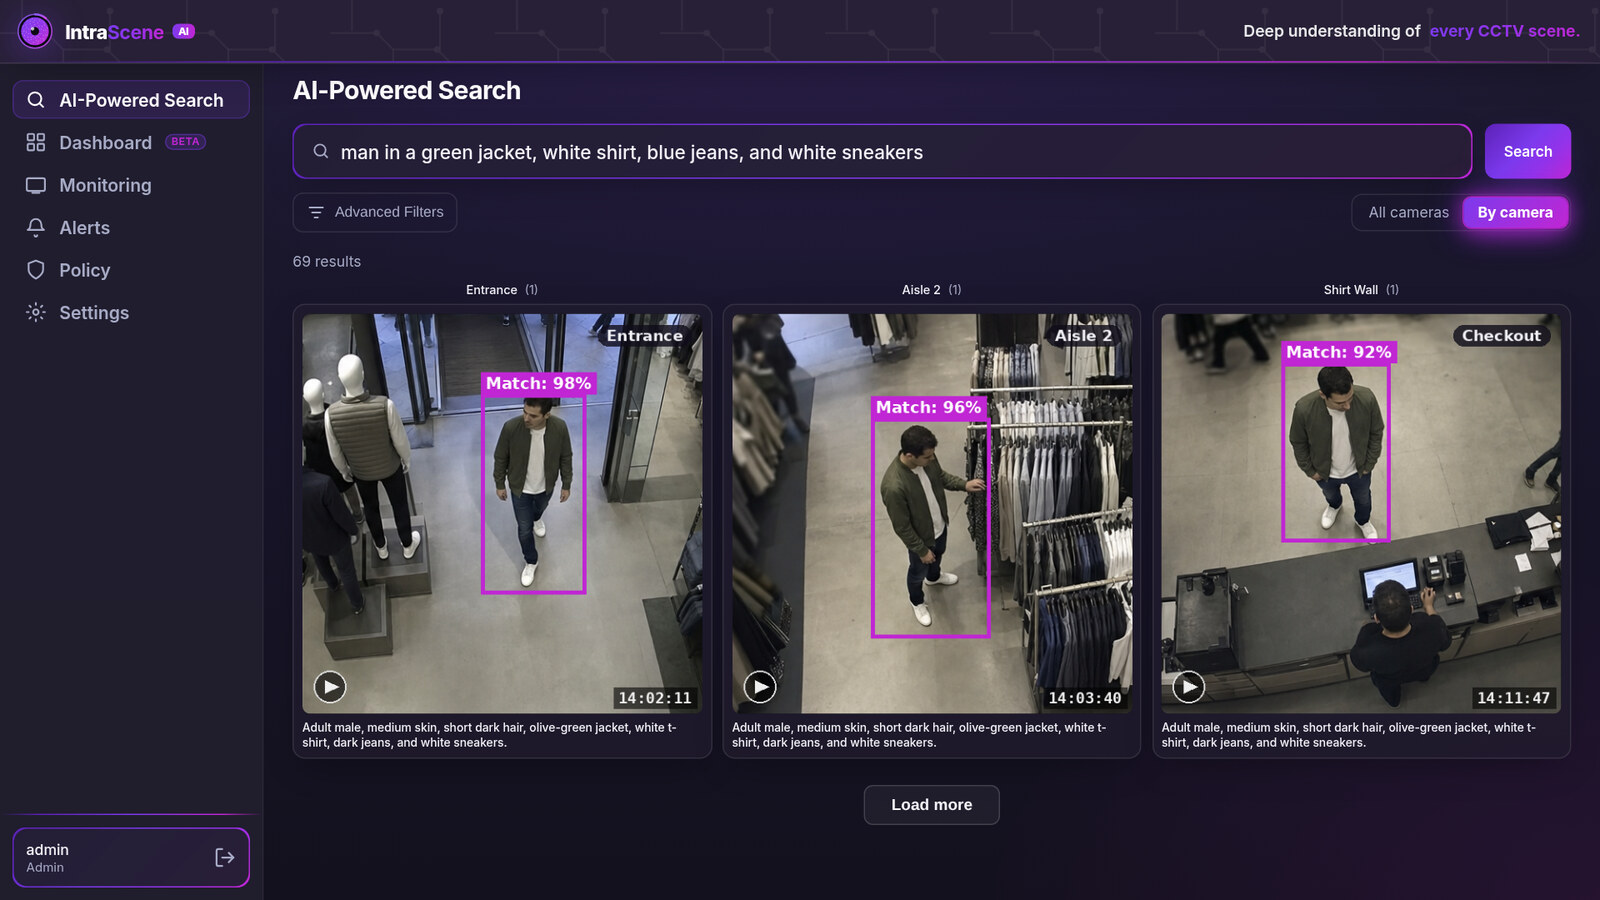This screenshot has height=900, width=1600.
Task: Open Settings from the sidebar
Action: pyautogui.click(x=131, y=312)
